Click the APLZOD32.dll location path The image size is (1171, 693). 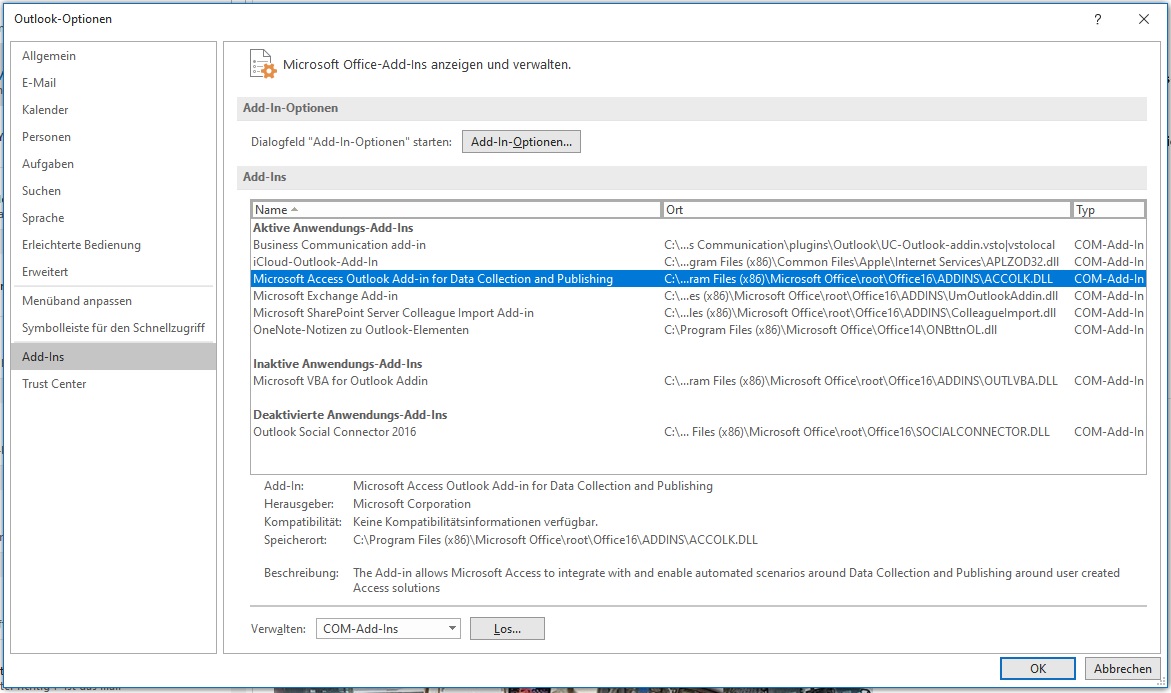[861, 261]
